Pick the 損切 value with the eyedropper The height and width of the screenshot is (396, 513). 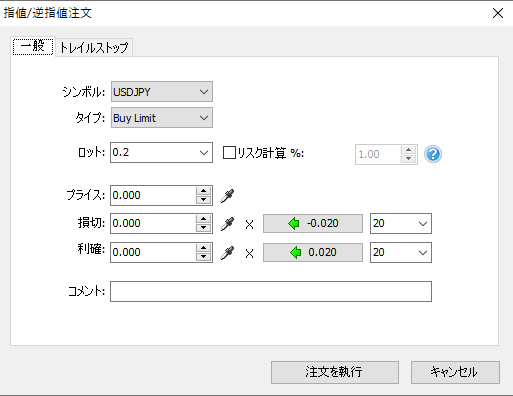click(x=227, y=224)
